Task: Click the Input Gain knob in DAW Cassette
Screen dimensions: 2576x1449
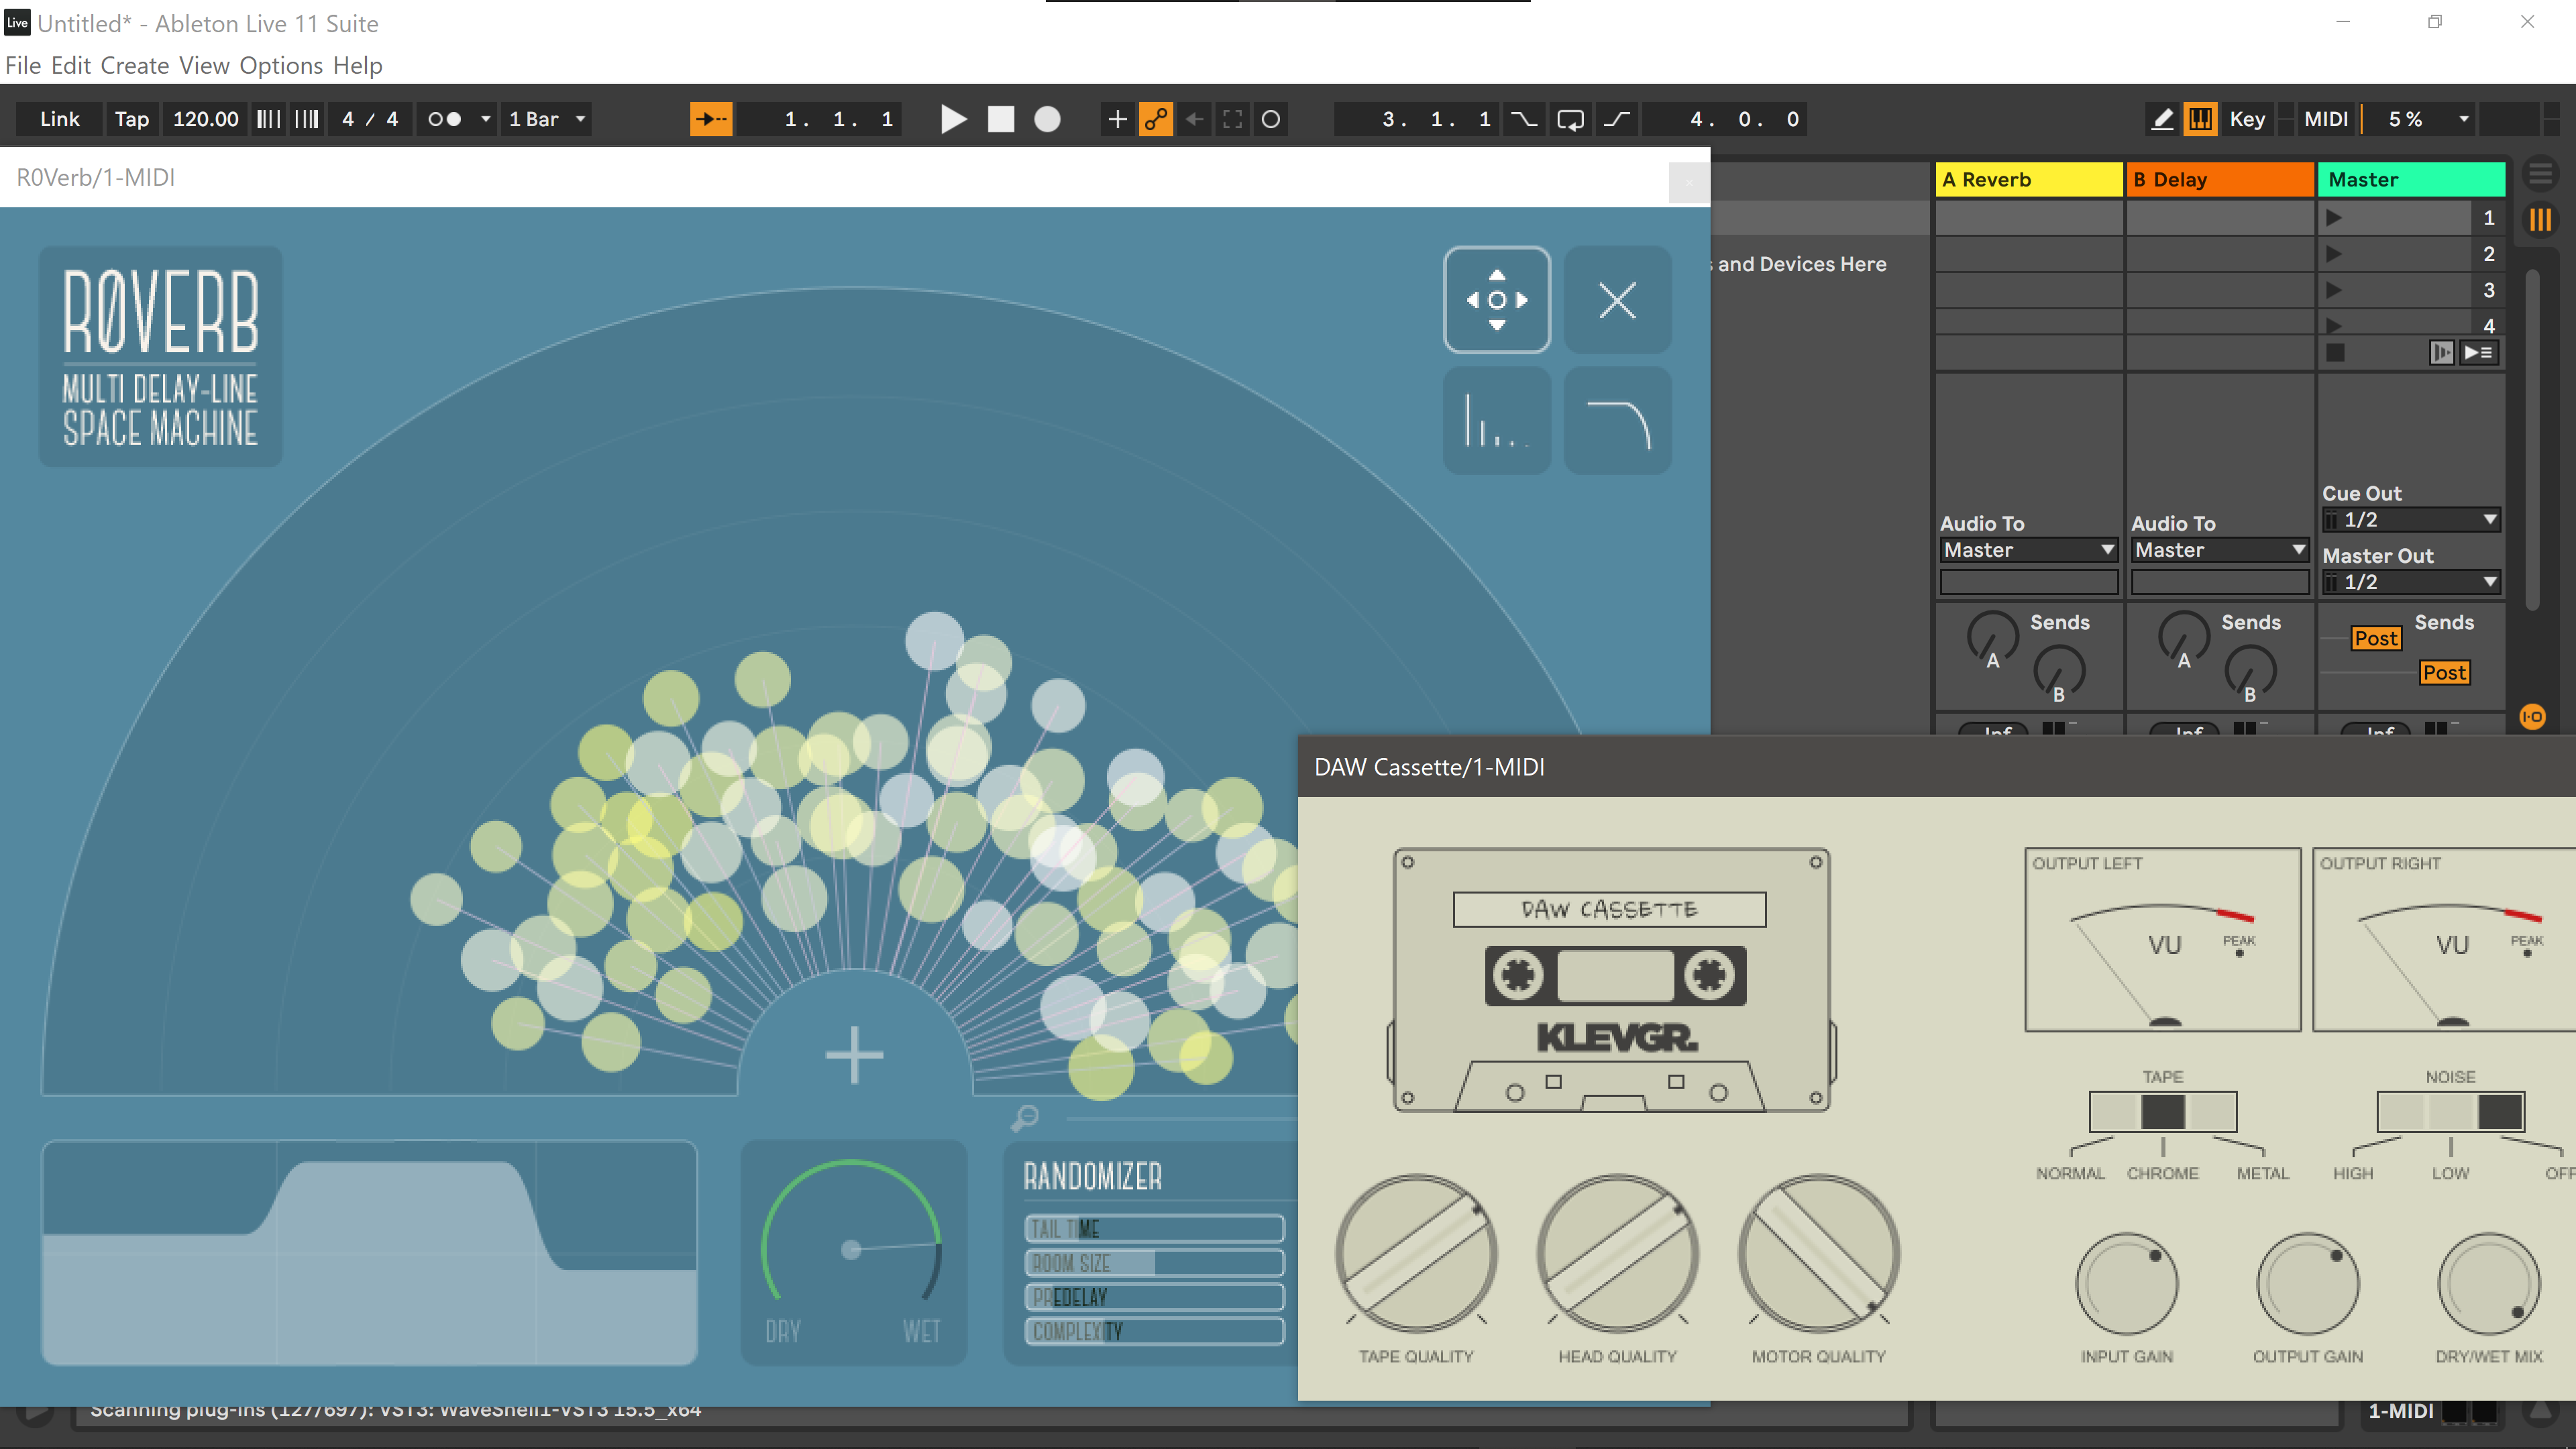Action: coord(2127,1285)
